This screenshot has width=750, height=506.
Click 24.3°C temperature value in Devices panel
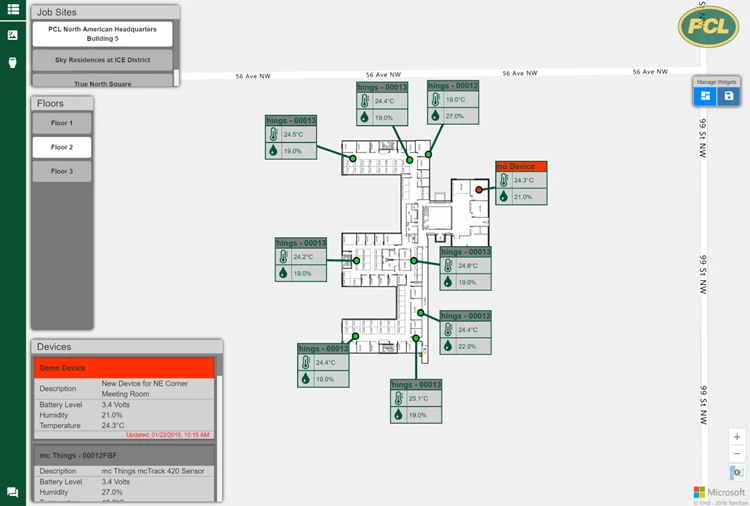pos(113,425)
